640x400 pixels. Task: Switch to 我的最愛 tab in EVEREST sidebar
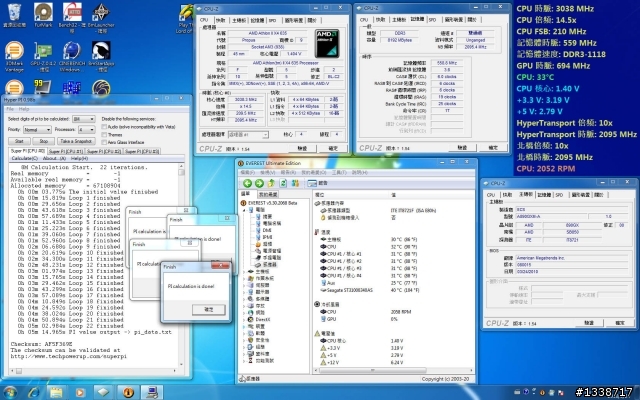point(268,195)
